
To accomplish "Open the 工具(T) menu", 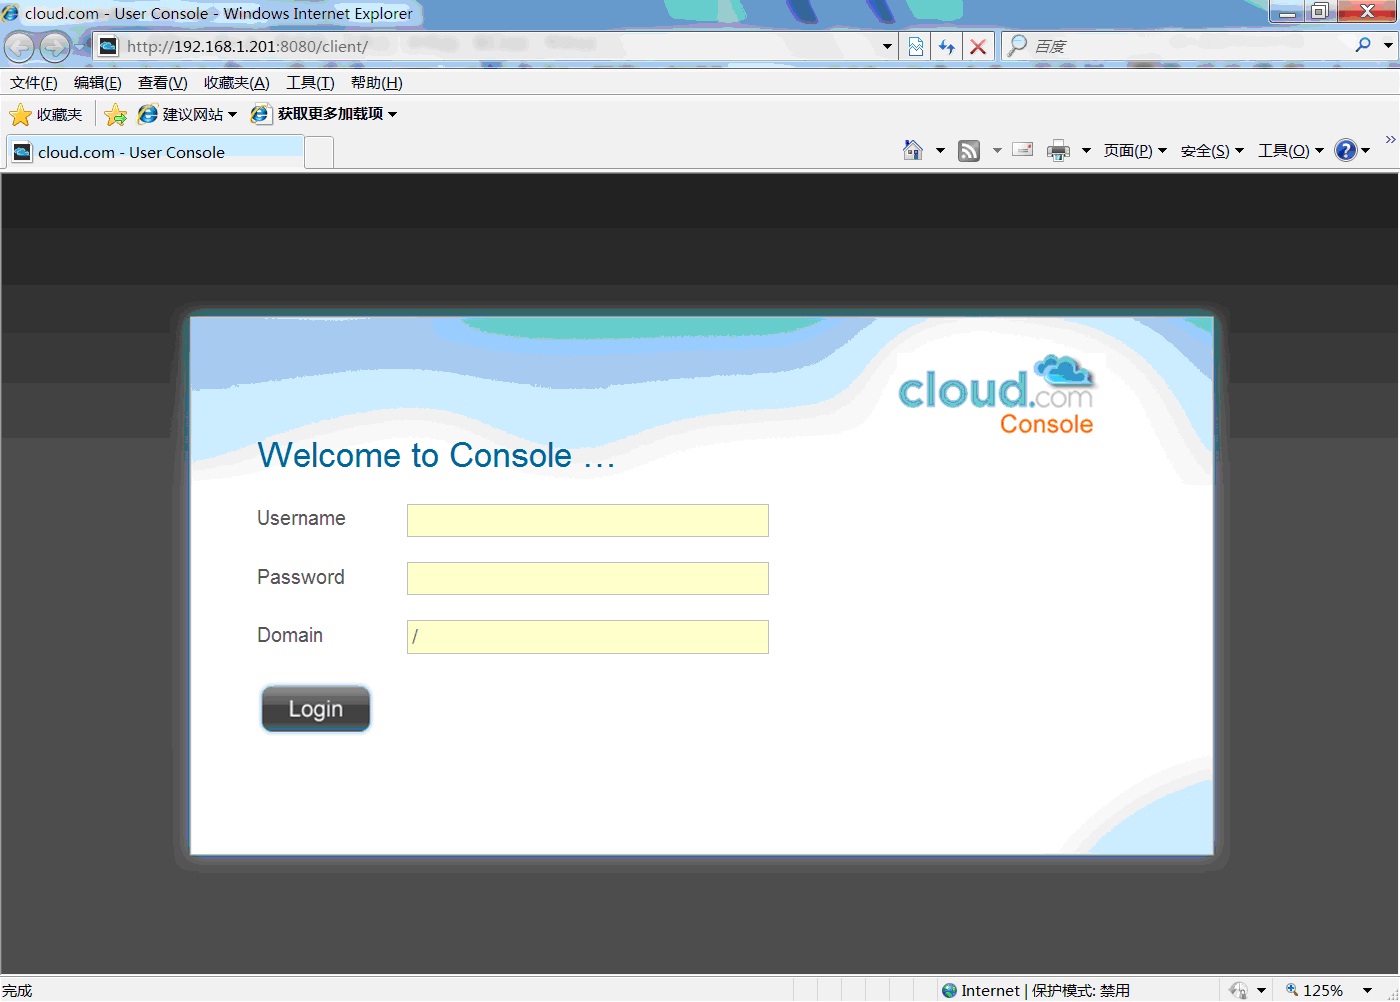I will point(309,82).
